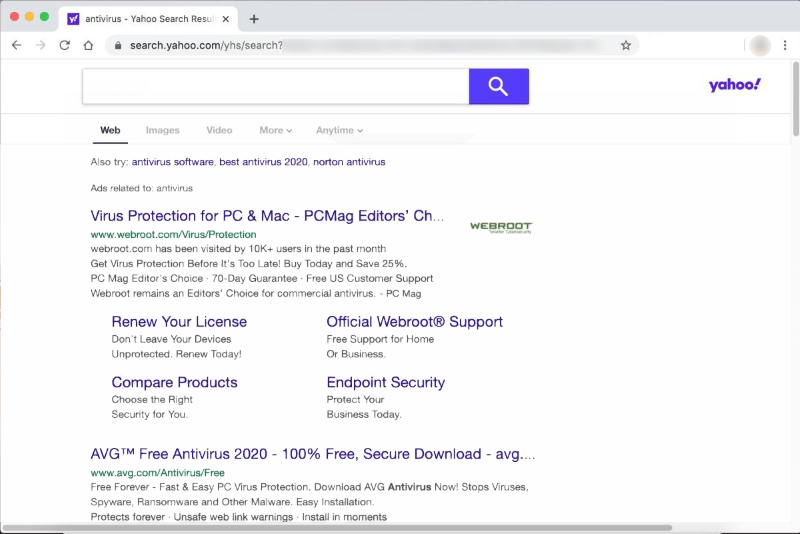Click 'PC Mag Editor's Choice' description line

(262, 278)
